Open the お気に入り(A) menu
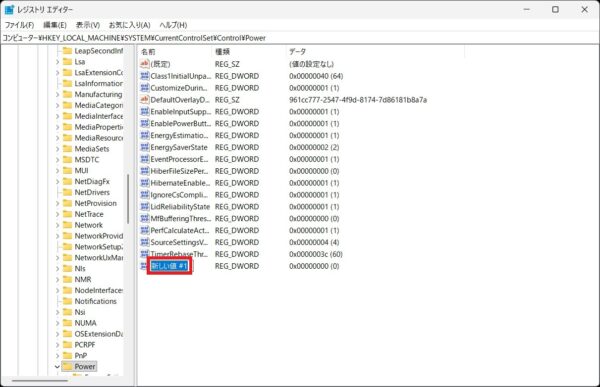Viewport: 600px width, 387px height. tap(129, 25)
